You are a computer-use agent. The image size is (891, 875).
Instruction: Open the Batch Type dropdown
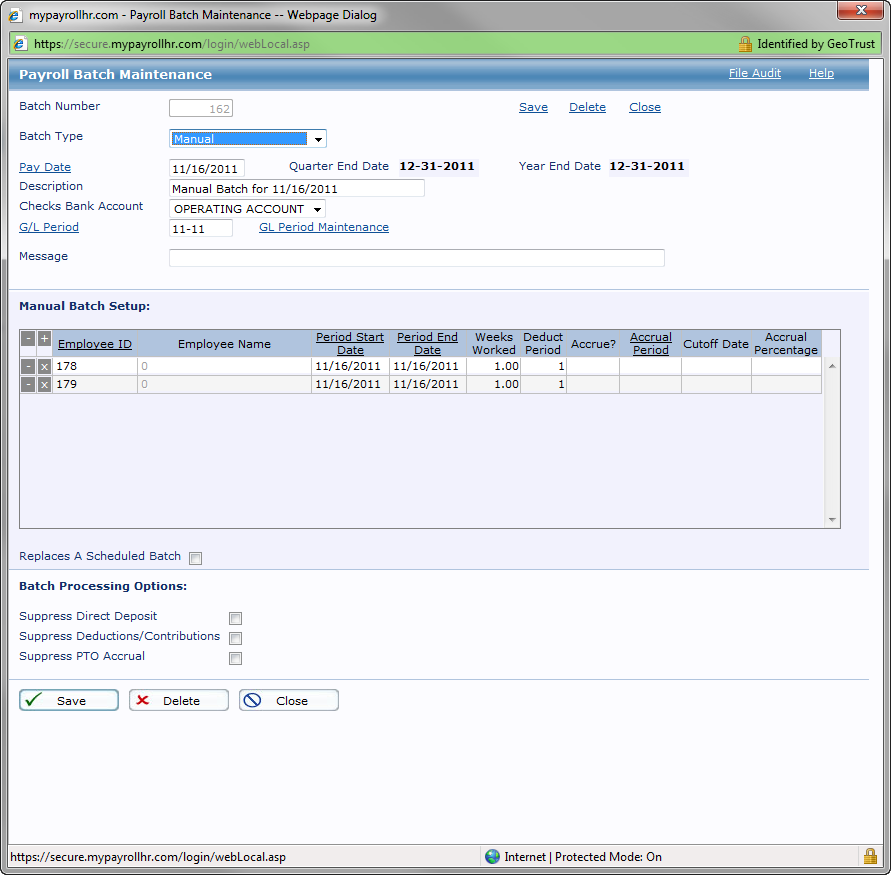[x=248, y=139]
